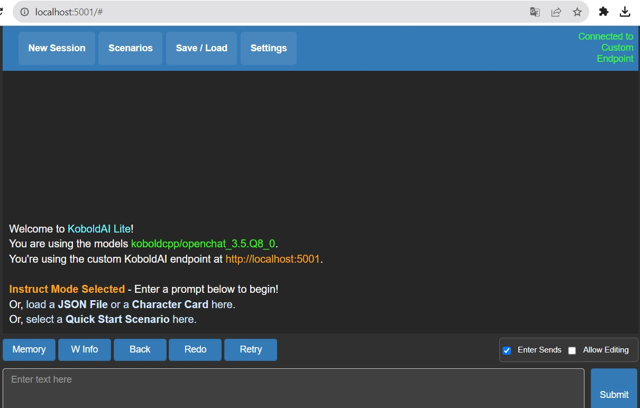Open the Memory button

pos(29,350)
